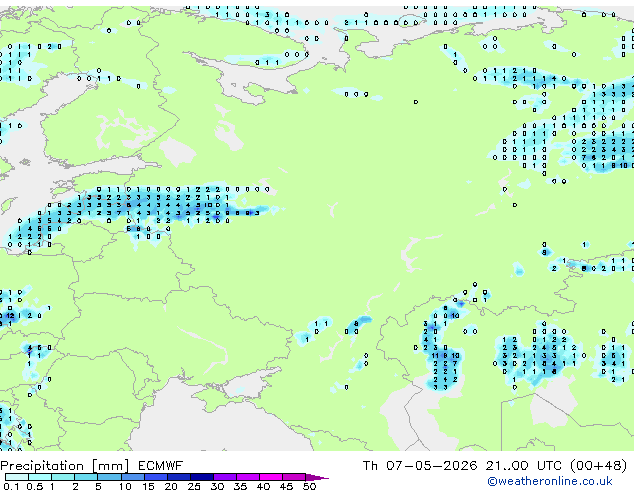Screen dimensions: 634x490
Task: Pick the 15–20 mm legend color
Action: [x=156, y=477]
